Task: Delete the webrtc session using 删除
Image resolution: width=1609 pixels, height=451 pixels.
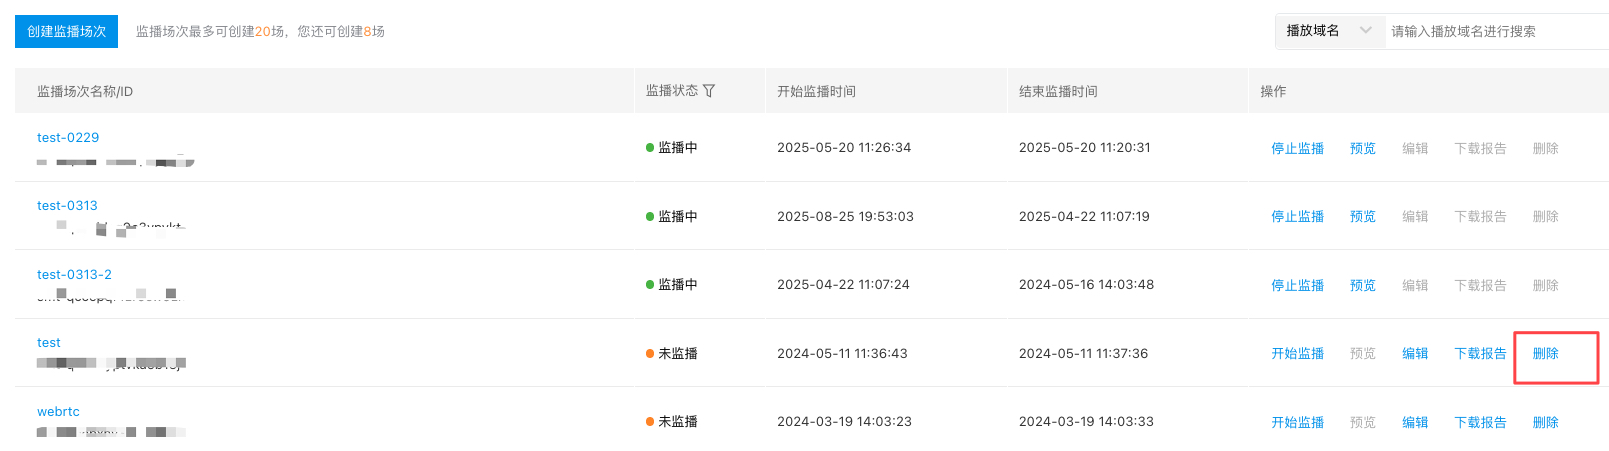Action: (x=1545, y=422)
